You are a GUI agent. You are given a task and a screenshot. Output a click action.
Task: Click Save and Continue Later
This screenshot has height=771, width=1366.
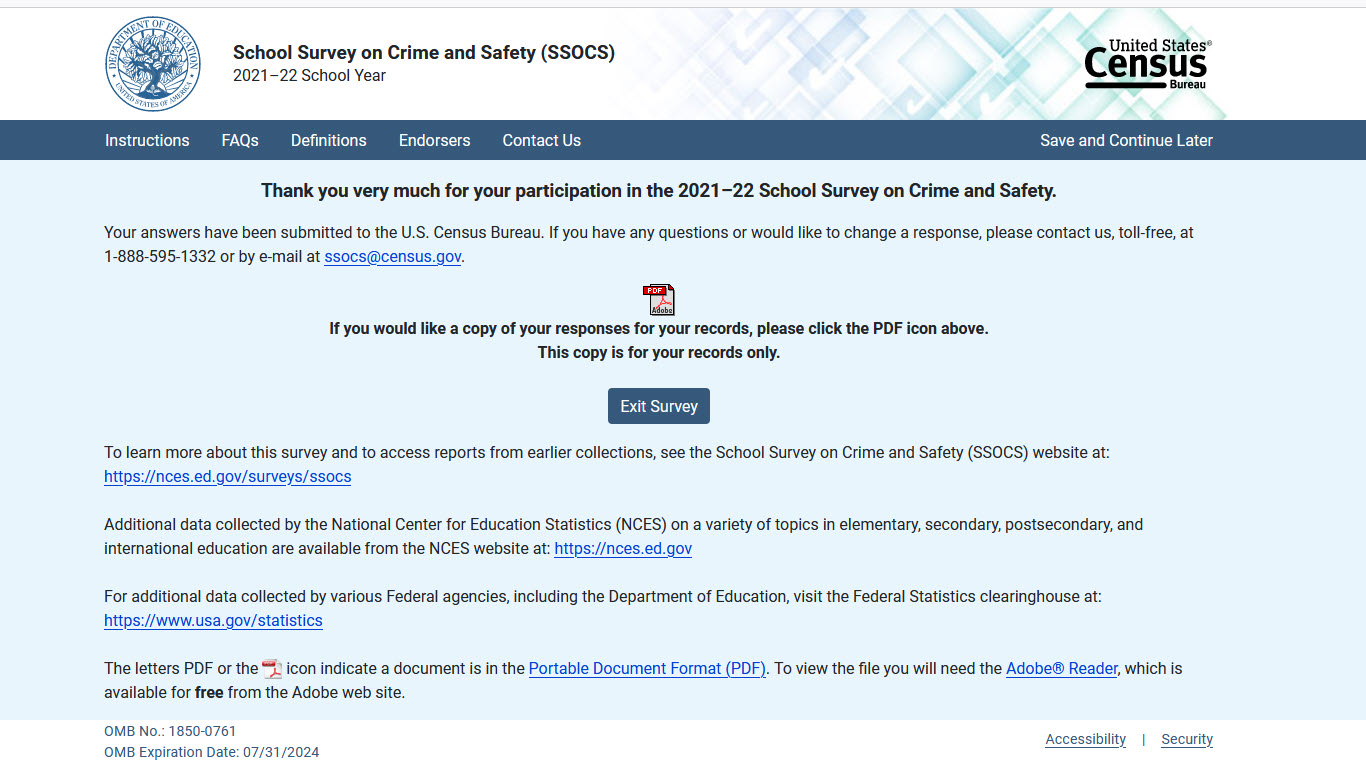pos(1126,140)
